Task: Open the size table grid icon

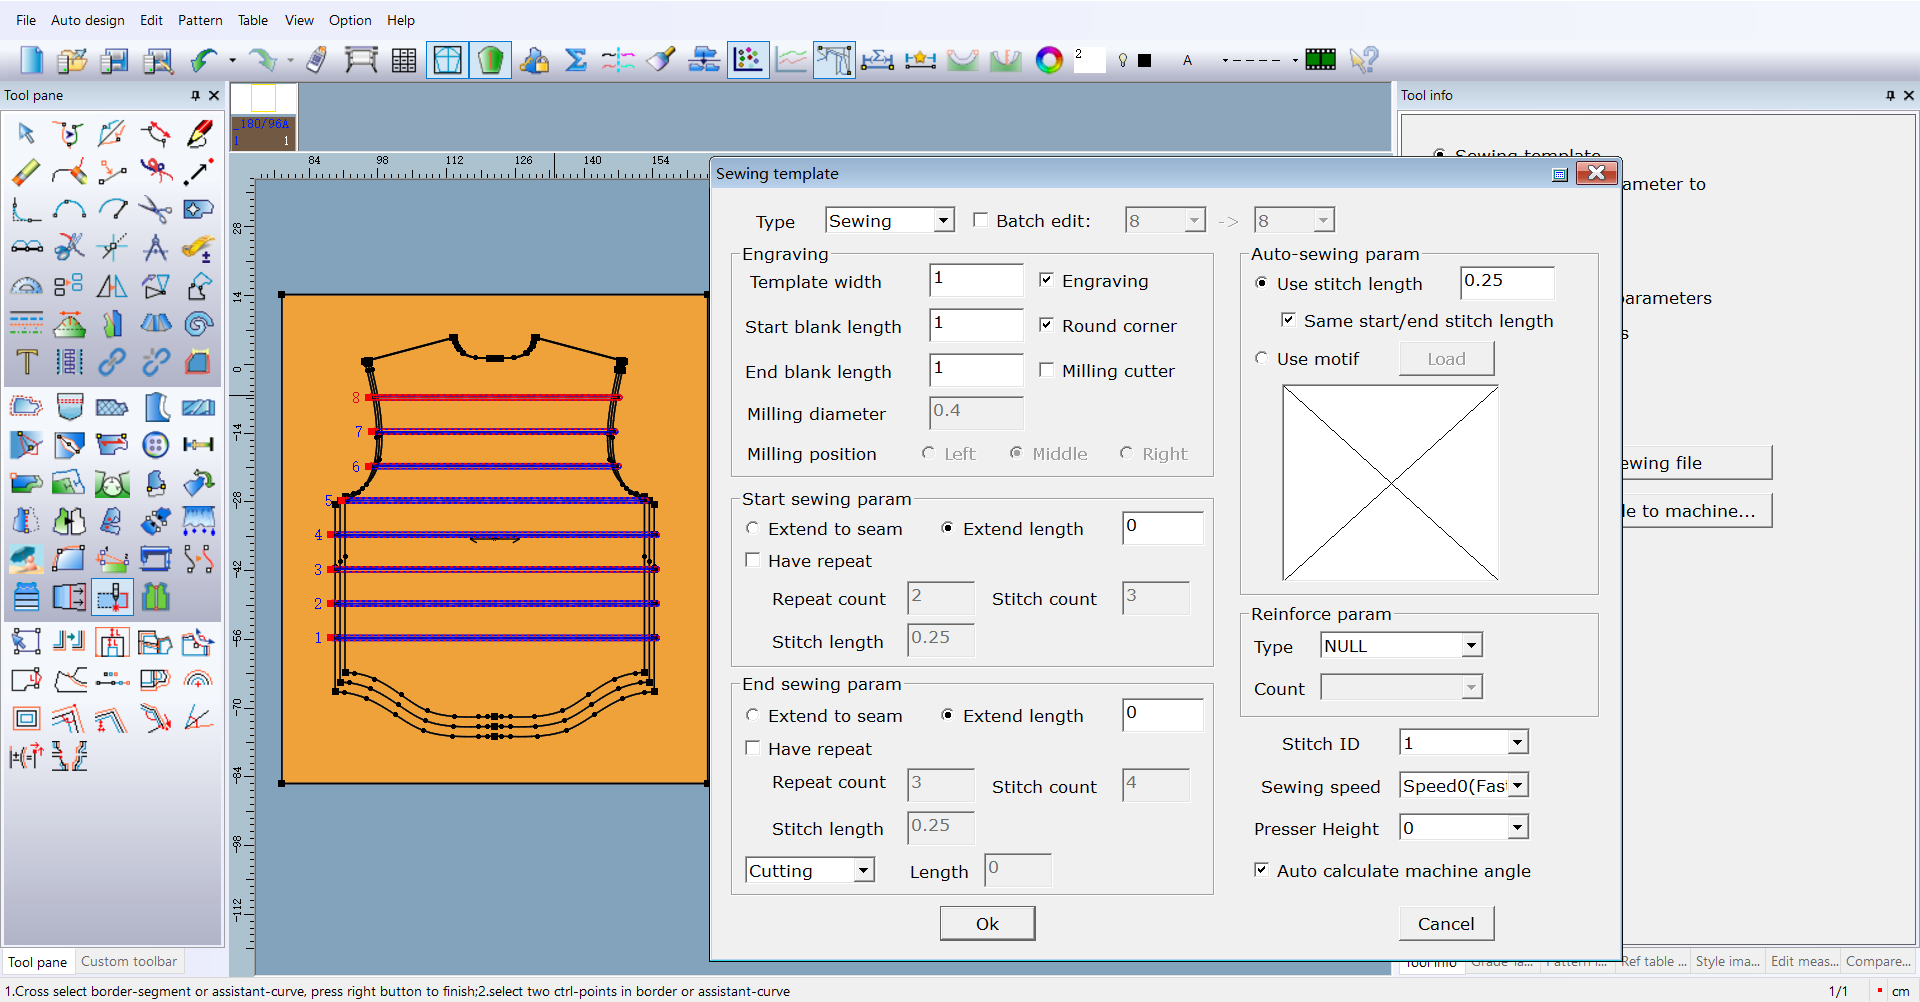Action: pyautogui.click(x=404, y=60)
